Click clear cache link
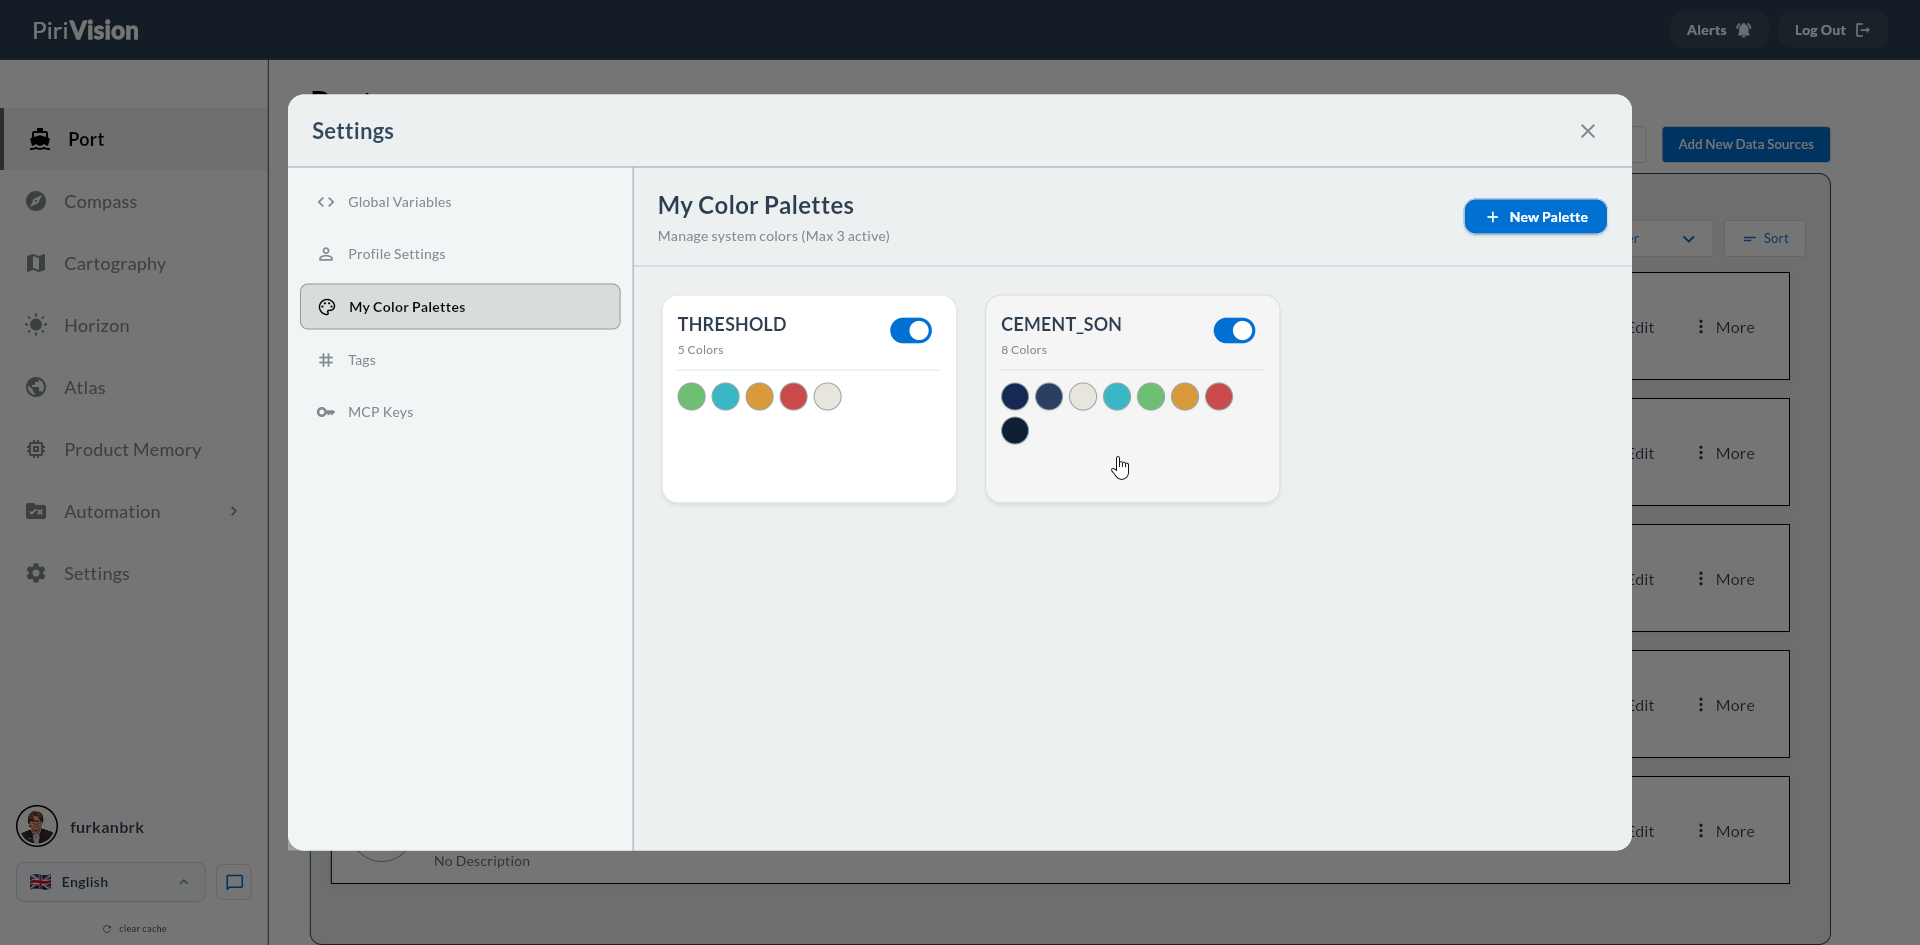The image size is (1920, 945). coord(135,929)
